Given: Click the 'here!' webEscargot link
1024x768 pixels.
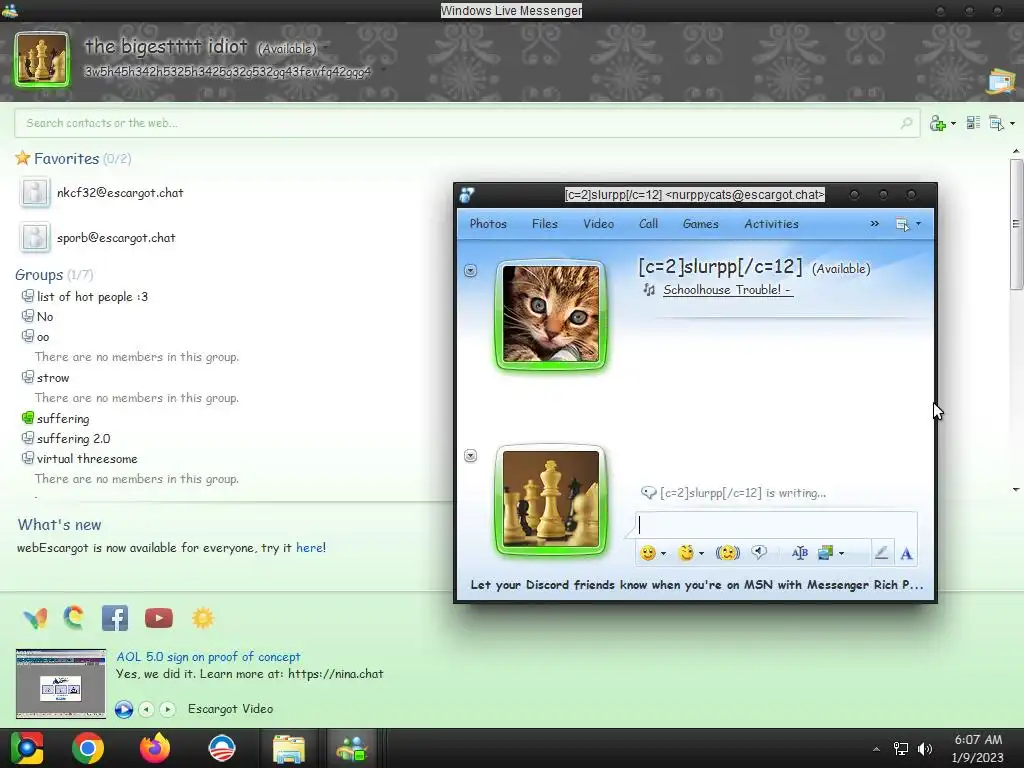Looking at the screenshot, I should point(311,548).
